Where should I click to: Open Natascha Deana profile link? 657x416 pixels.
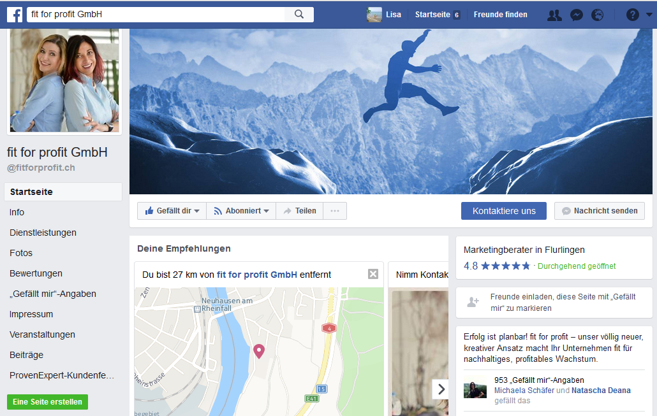[601, 390]
